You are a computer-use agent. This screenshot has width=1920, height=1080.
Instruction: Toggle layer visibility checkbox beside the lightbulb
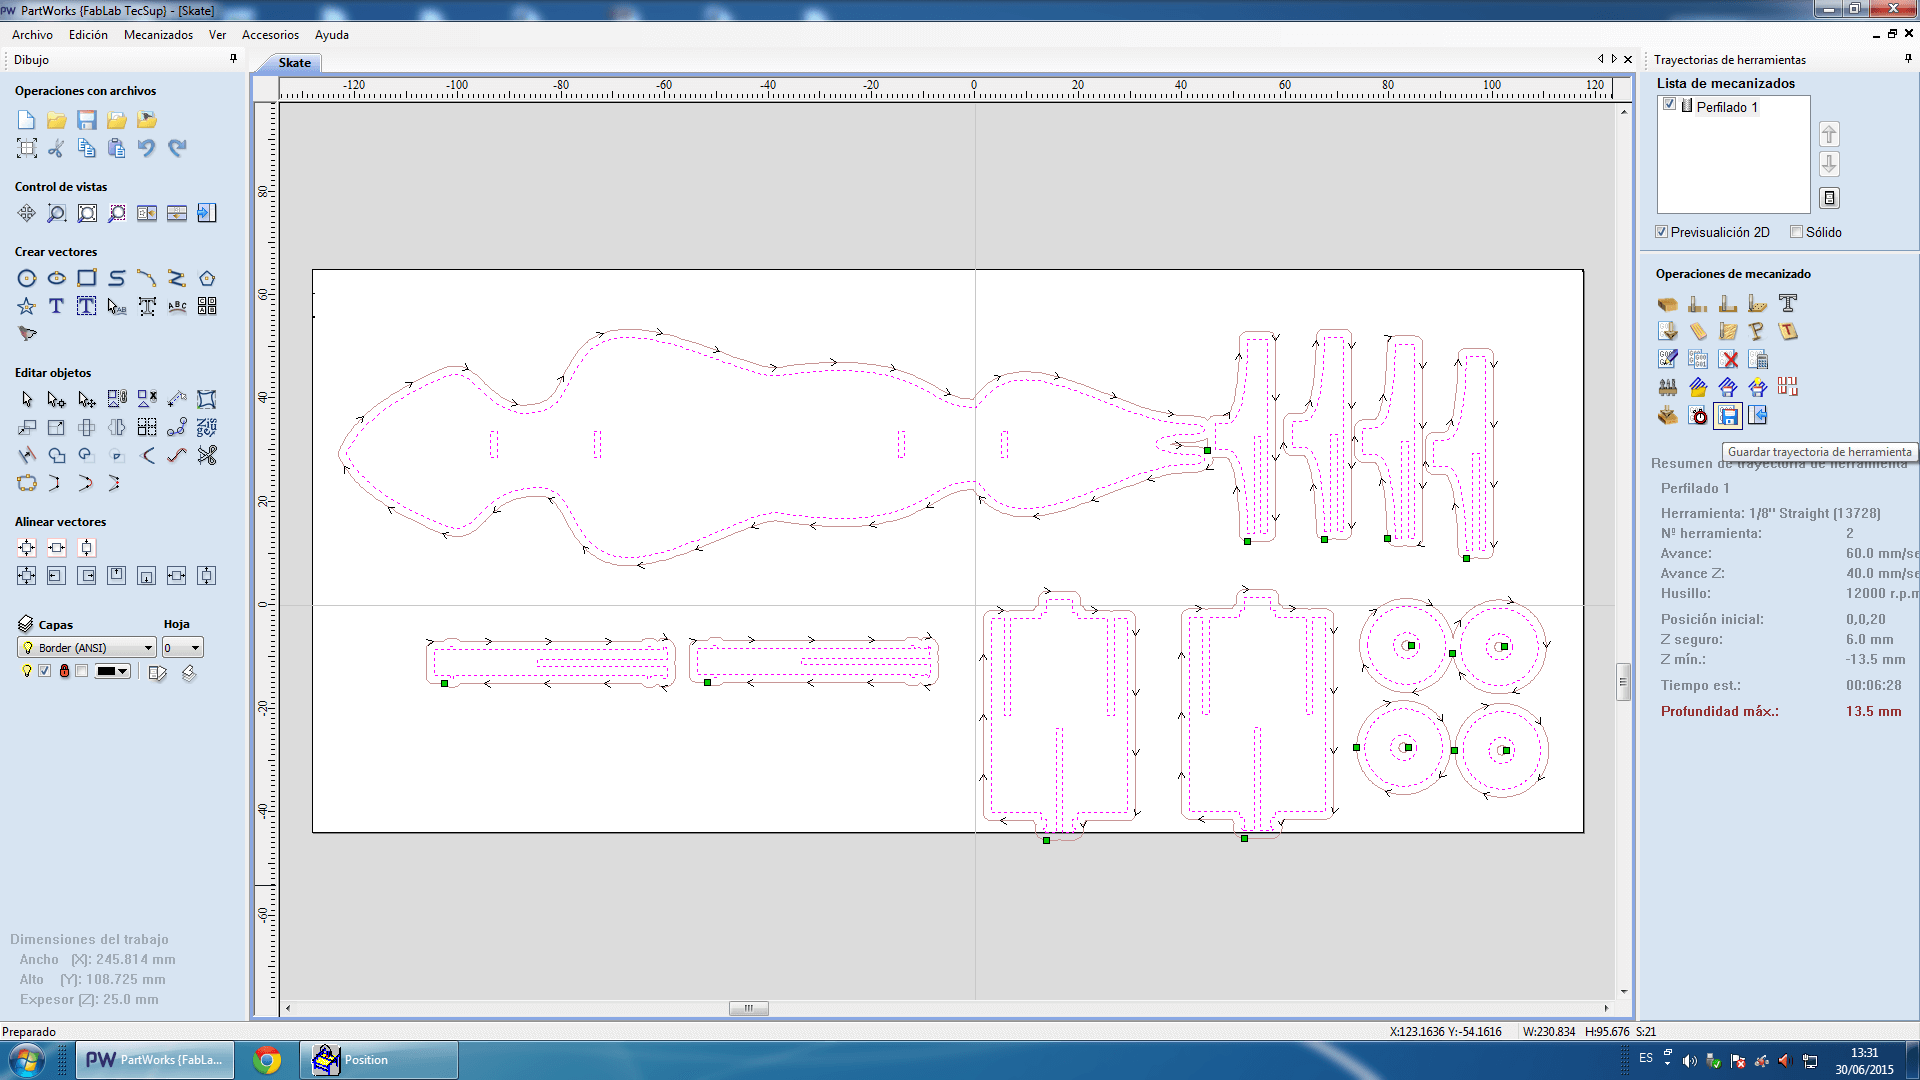(x=45, y=671)
